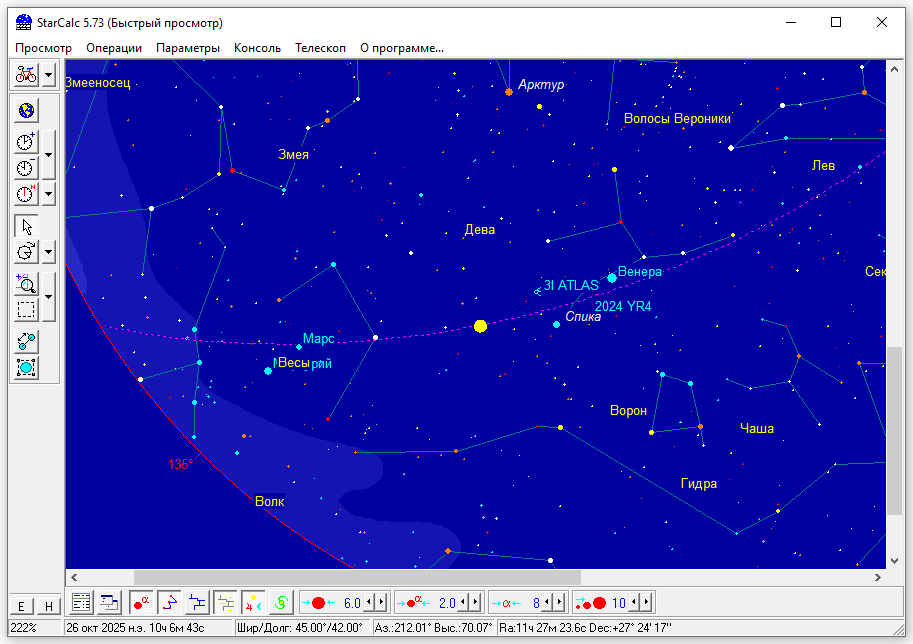This screenshot has width=913, height=644.
Task: Open the Телескоп menu
Action: [x=320, y=47]
